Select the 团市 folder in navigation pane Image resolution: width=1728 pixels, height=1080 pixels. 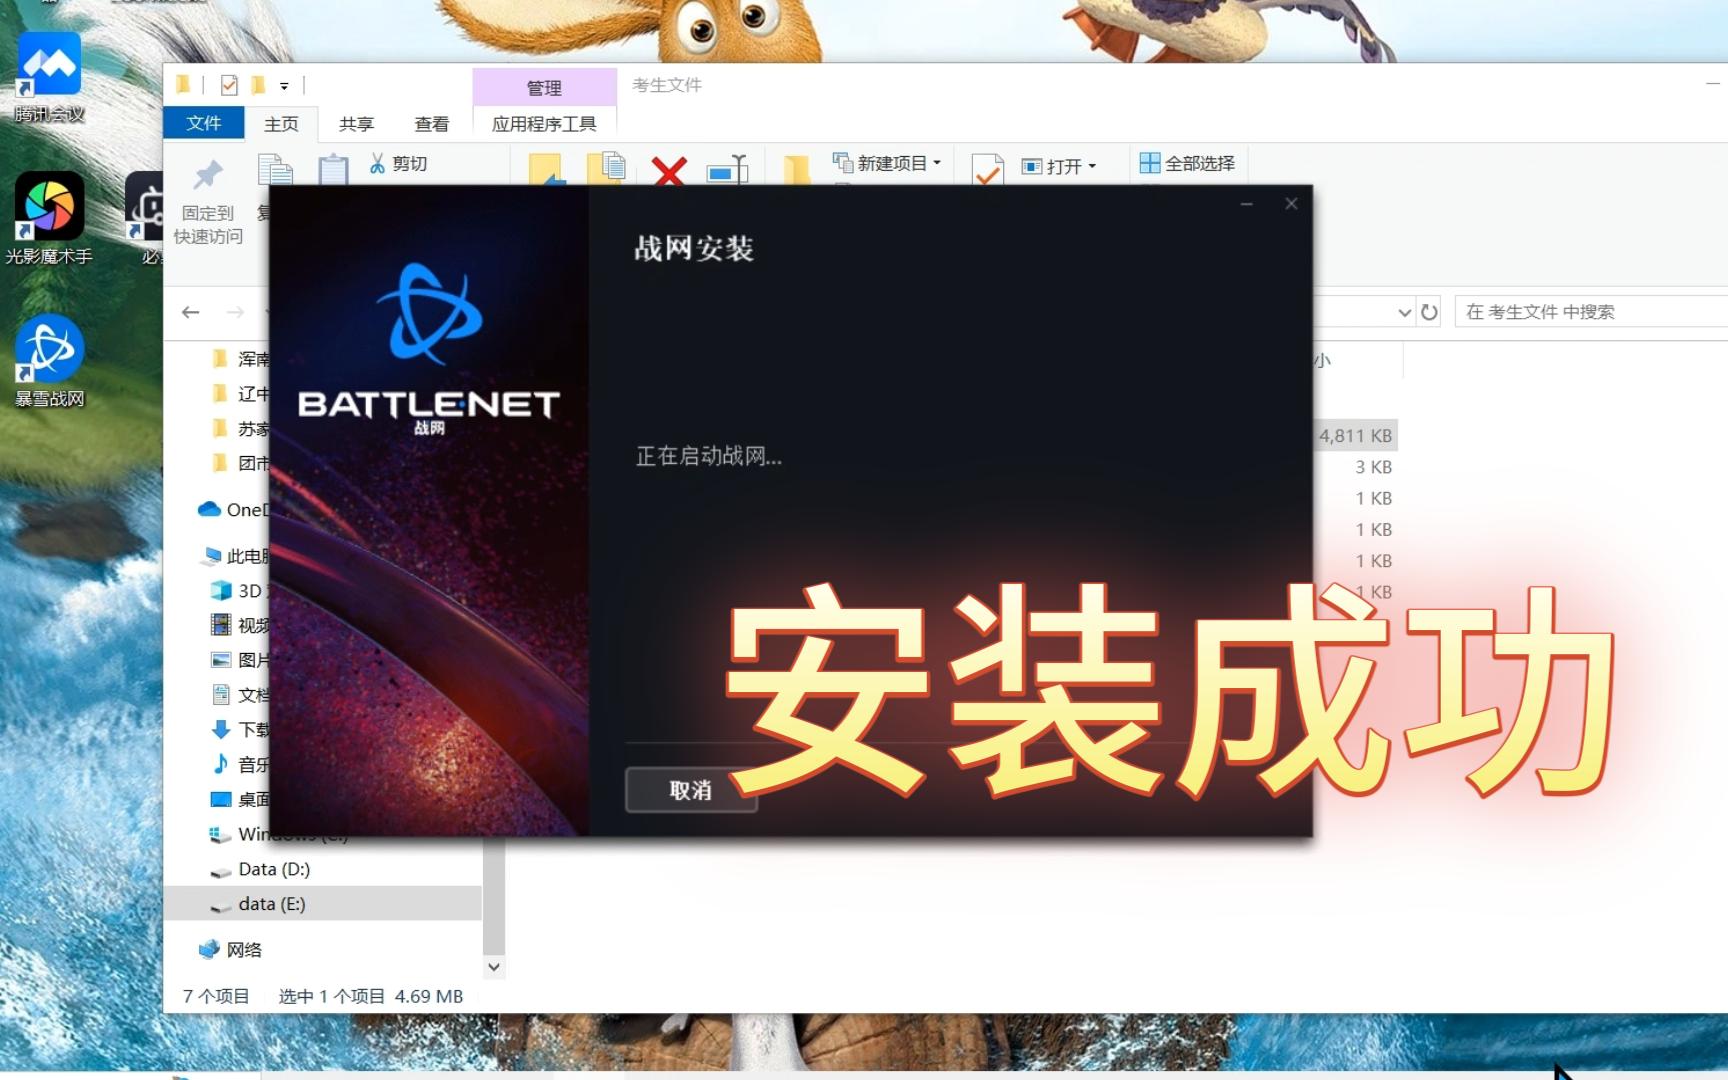[241, 463]
